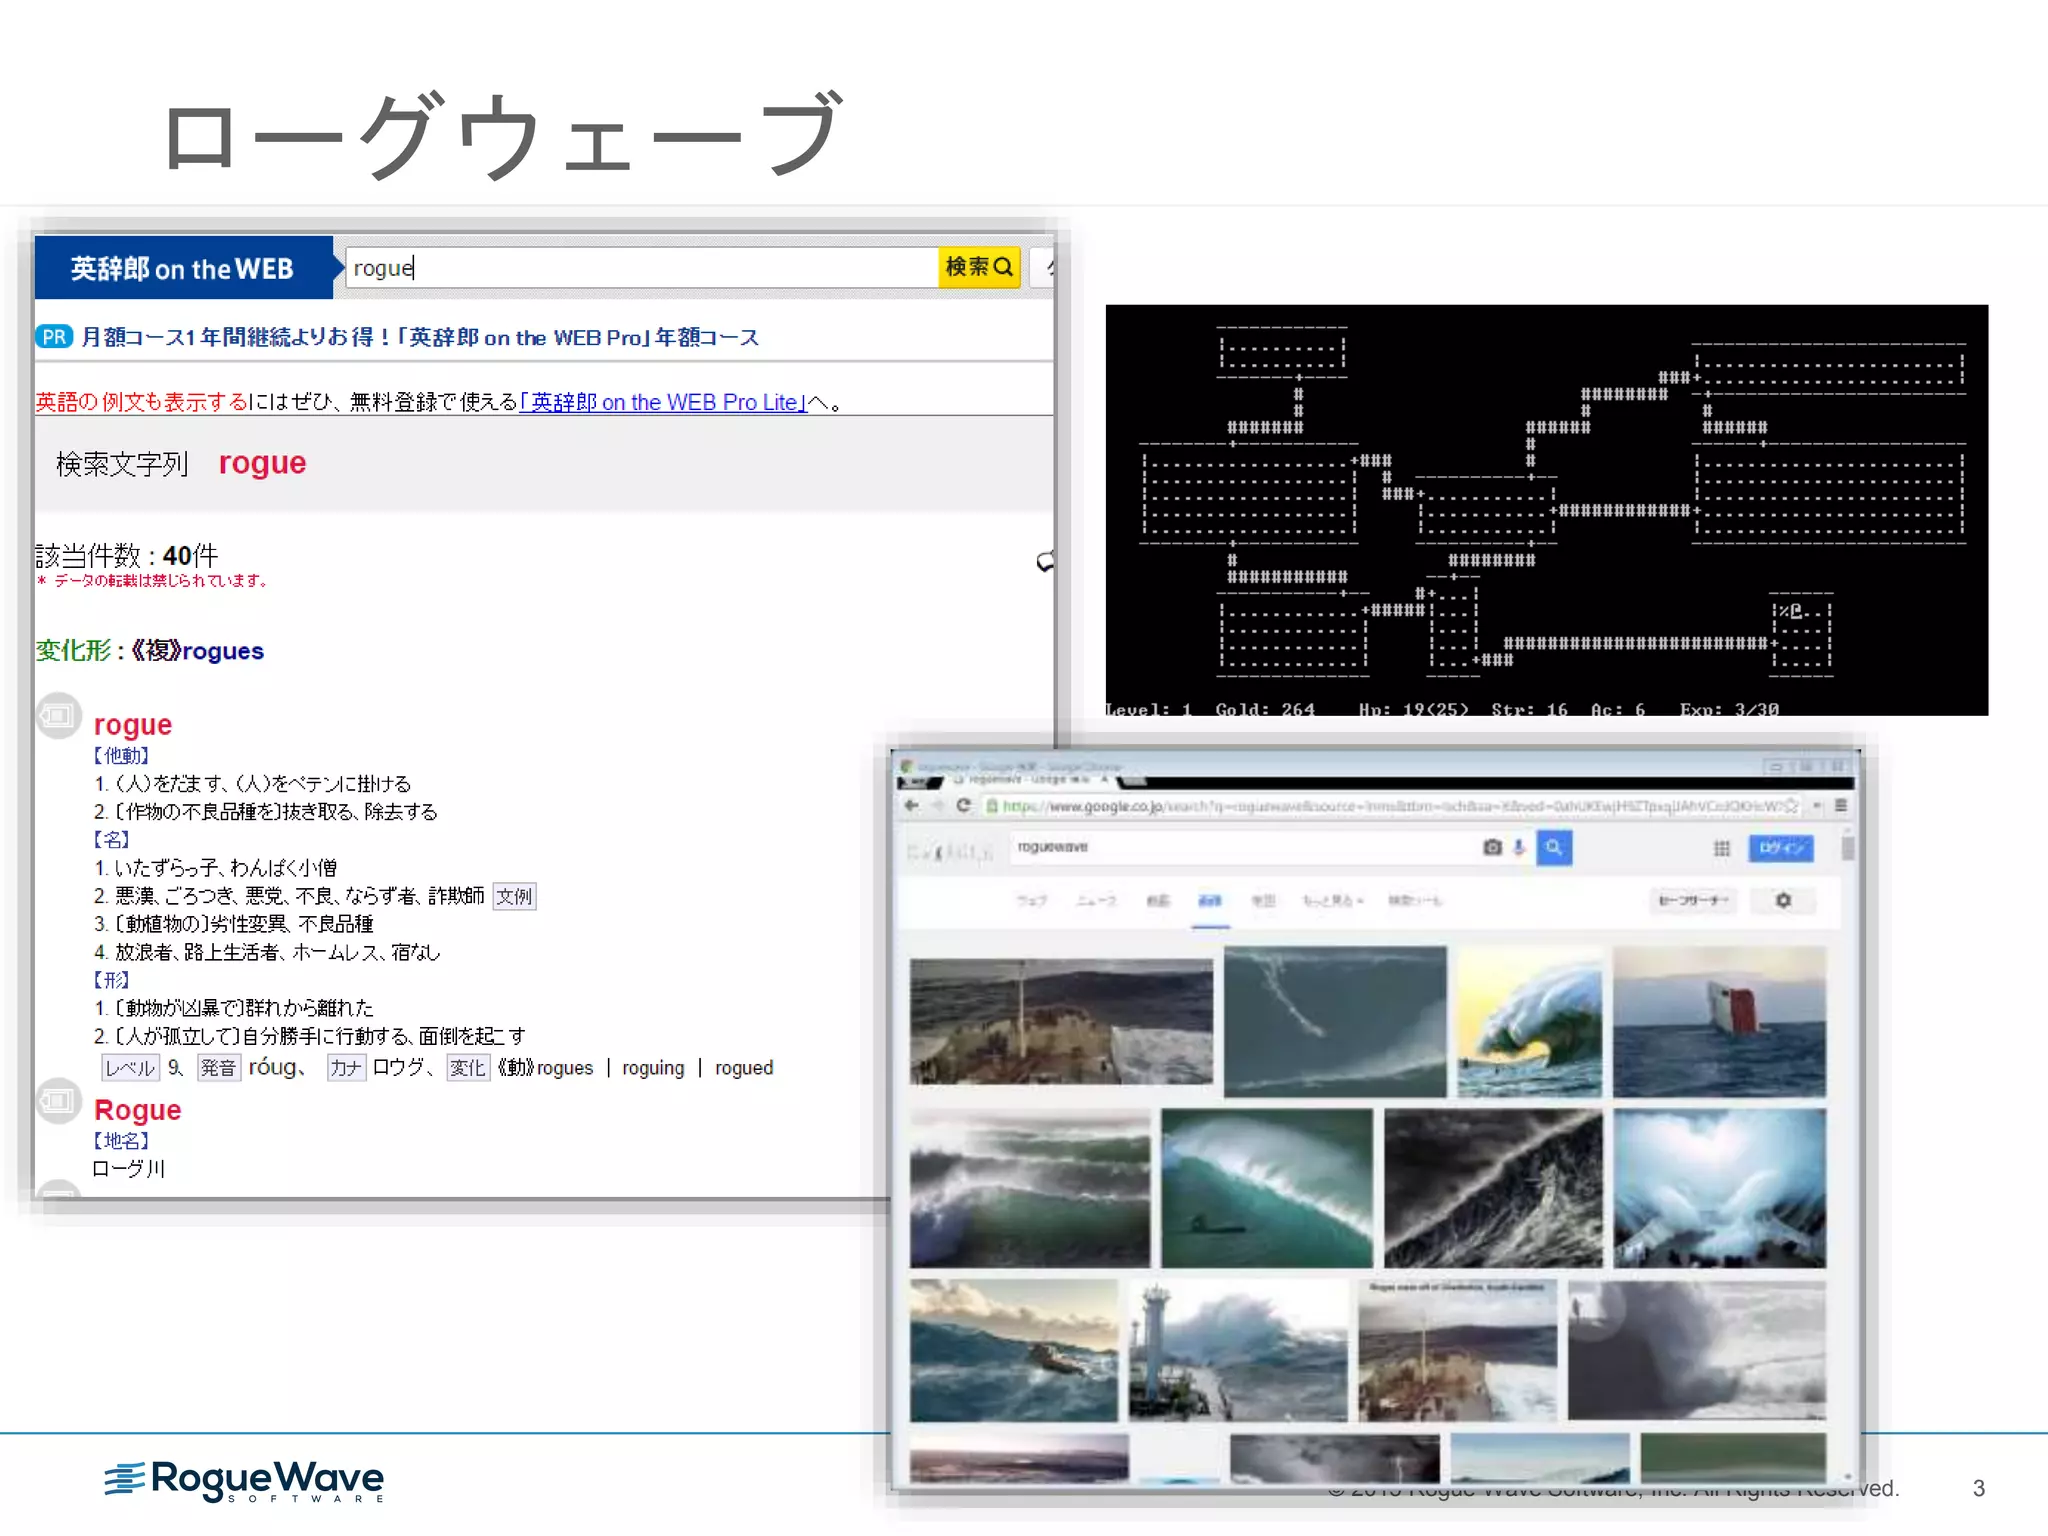Open the セーフサーチ dropdown
2048x1536 pixels.
[x=1693, y=901]
